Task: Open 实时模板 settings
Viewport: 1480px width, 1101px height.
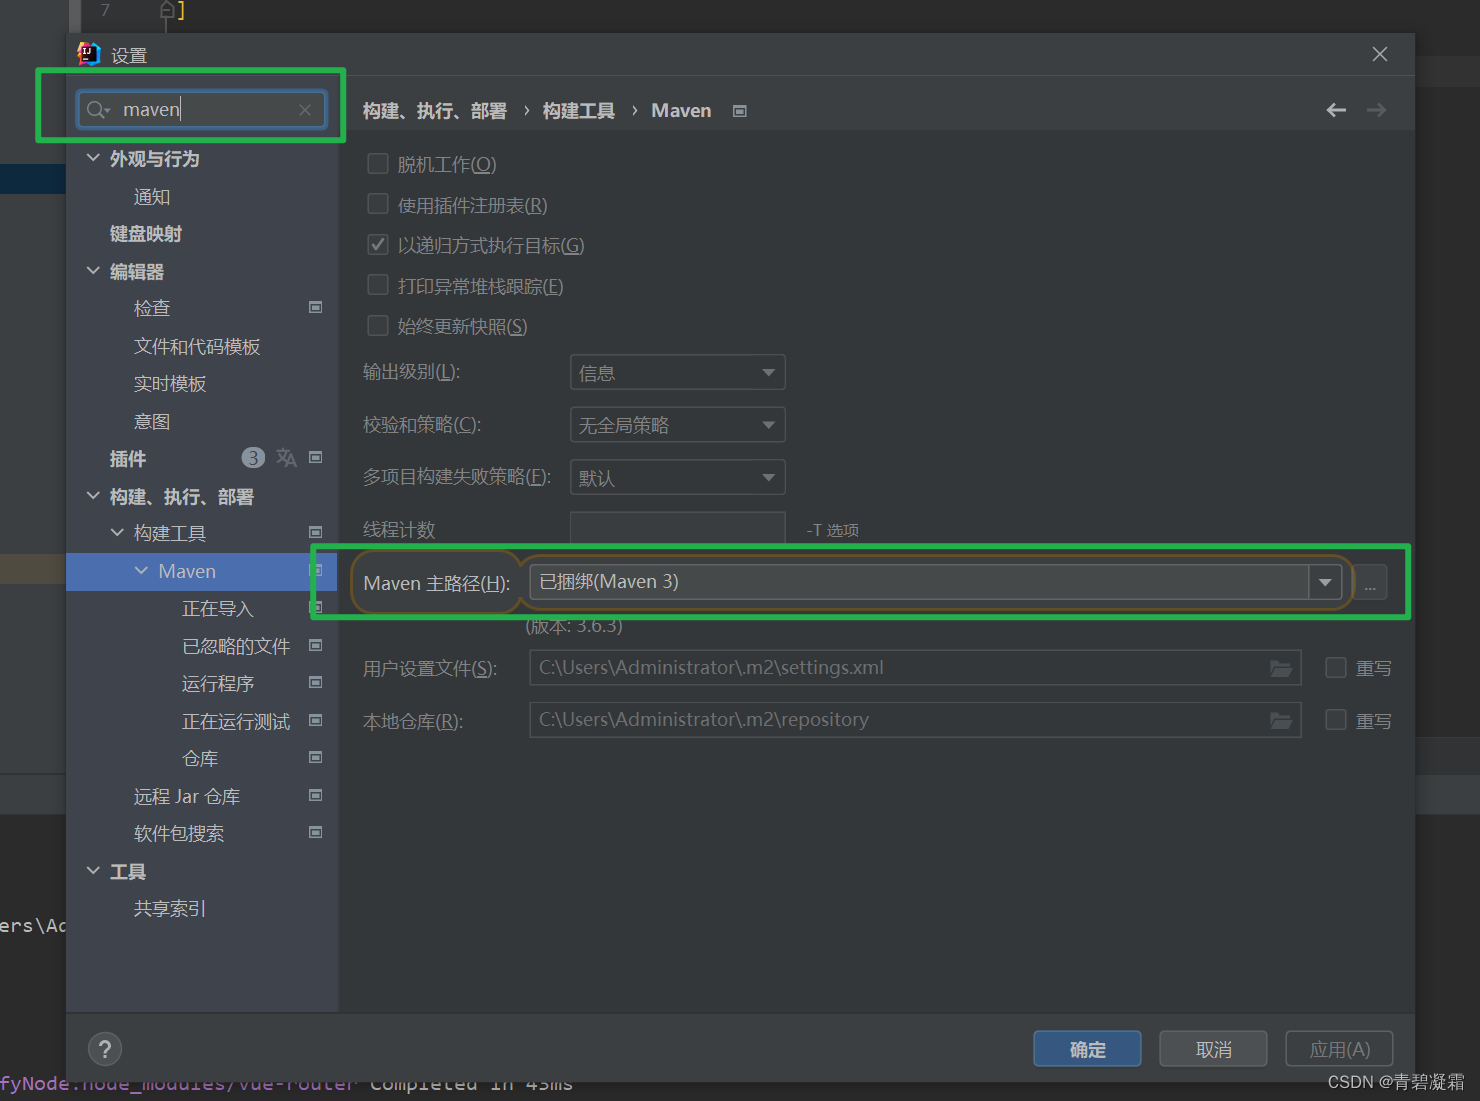Action: [170, 384]
